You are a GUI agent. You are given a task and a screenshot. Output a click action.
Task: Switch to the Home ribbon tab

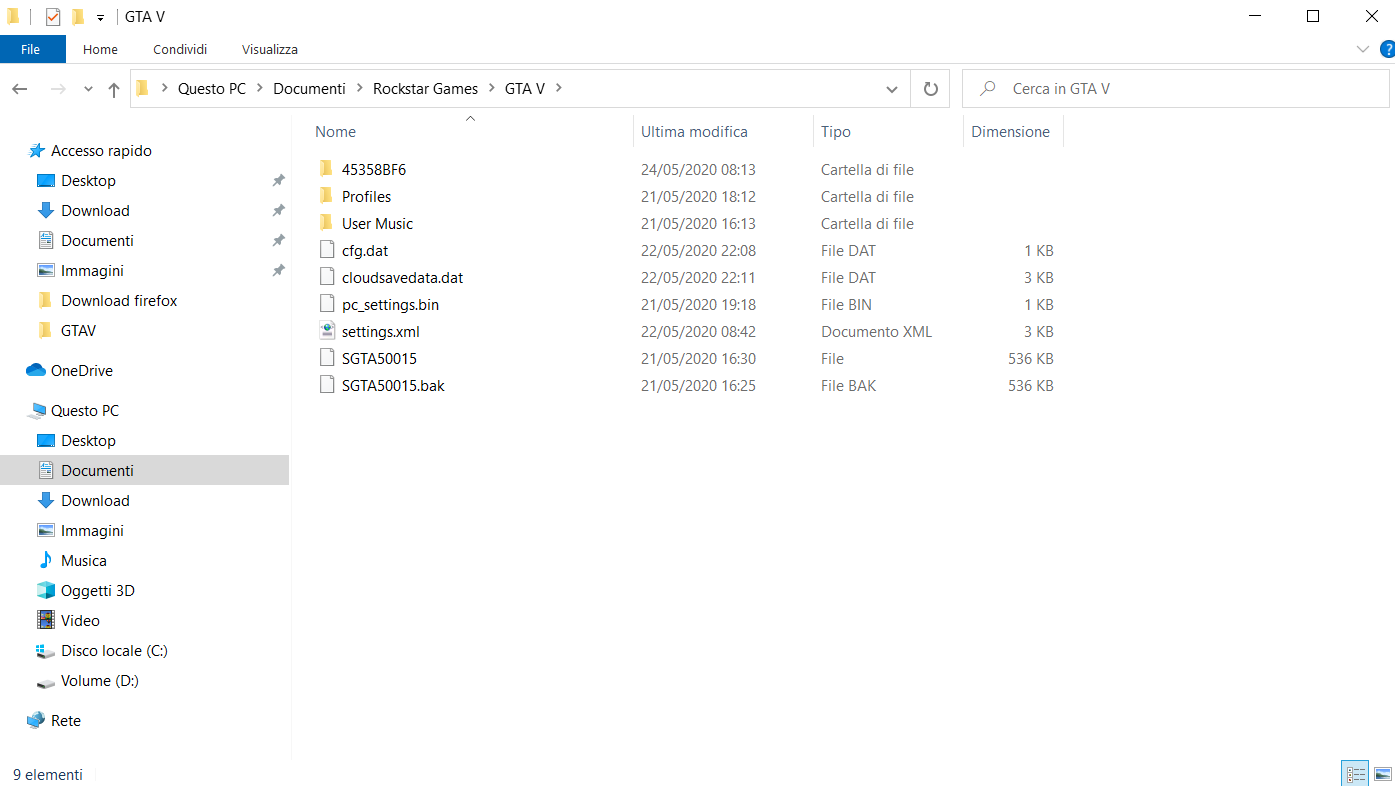100,49
